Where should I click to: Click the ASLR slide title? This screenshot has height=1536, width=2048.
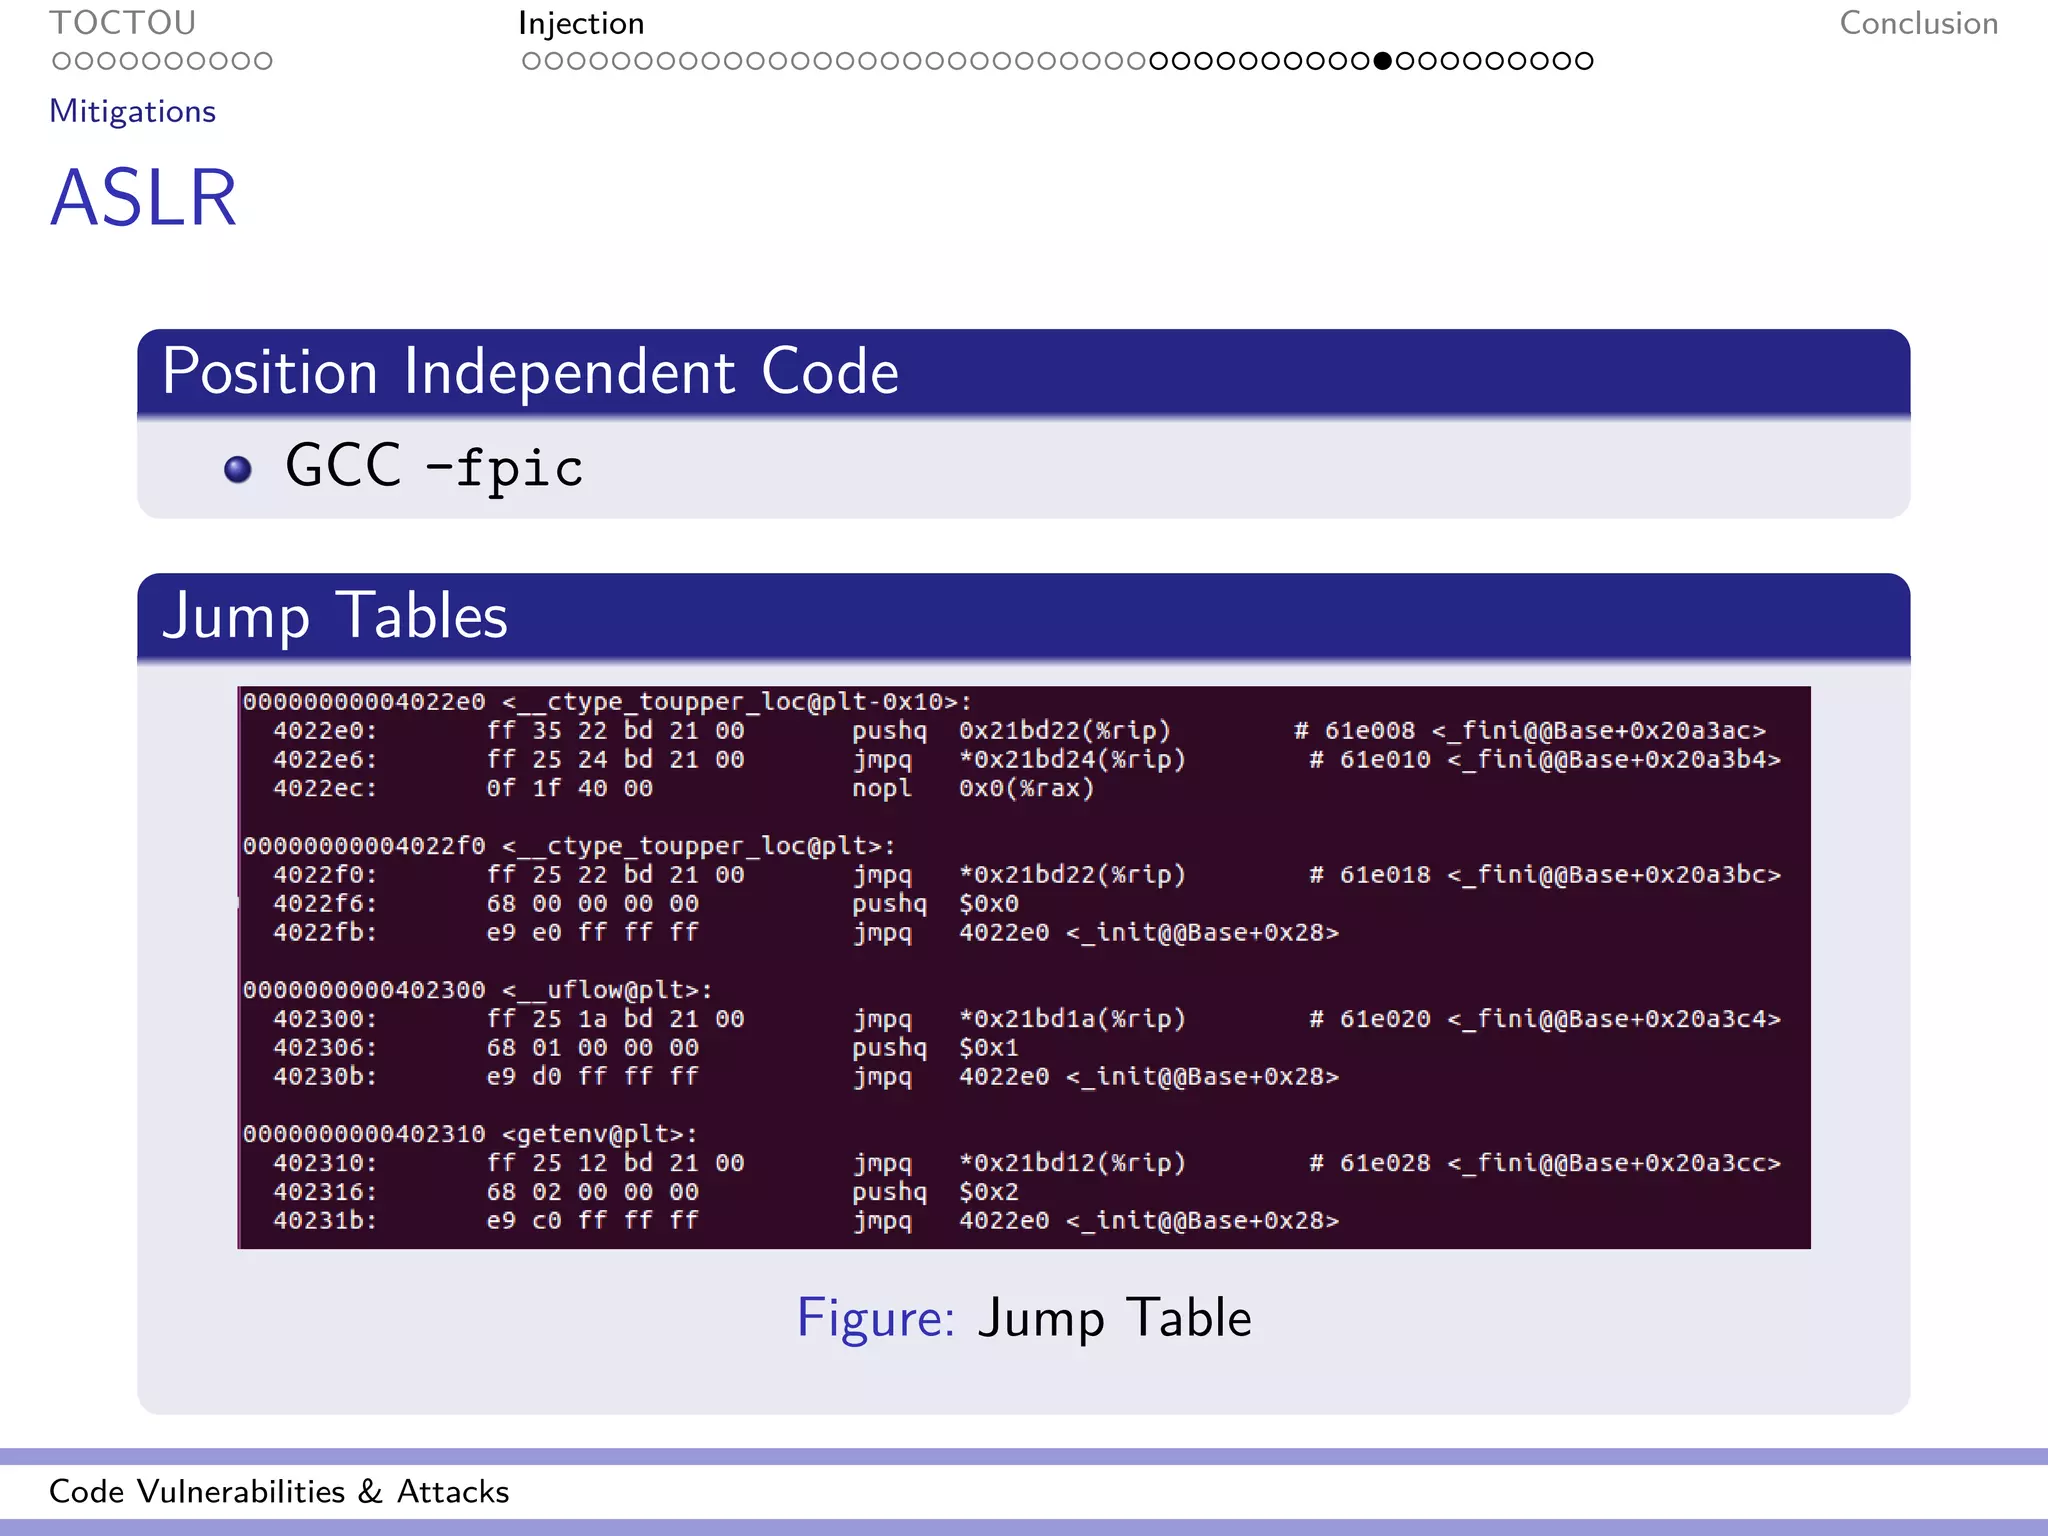pyautogui.click(x=143, y=198)
